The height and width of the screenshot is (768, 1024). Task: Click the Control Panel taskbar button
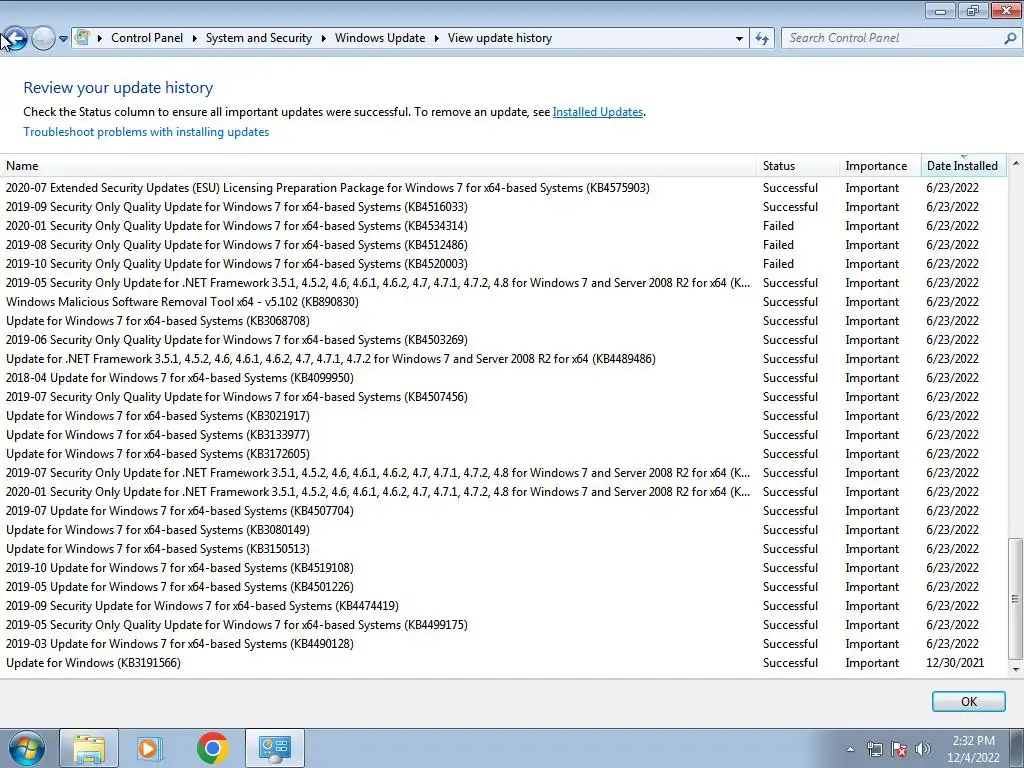[274, 748]
